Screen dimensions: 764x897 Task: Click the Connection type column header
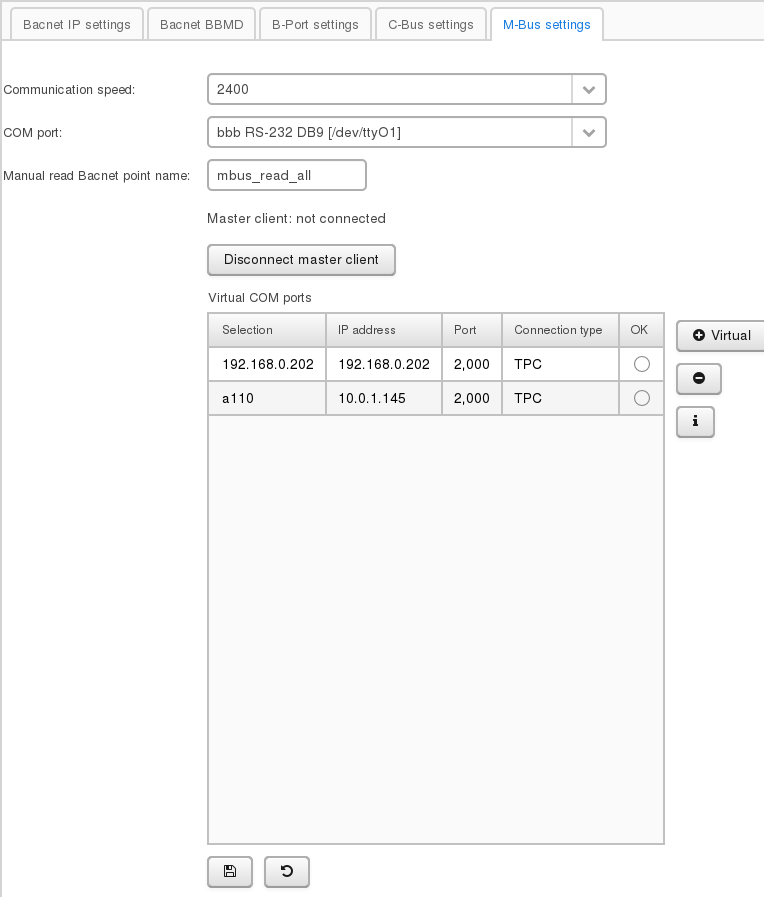[x=559, y=330]
